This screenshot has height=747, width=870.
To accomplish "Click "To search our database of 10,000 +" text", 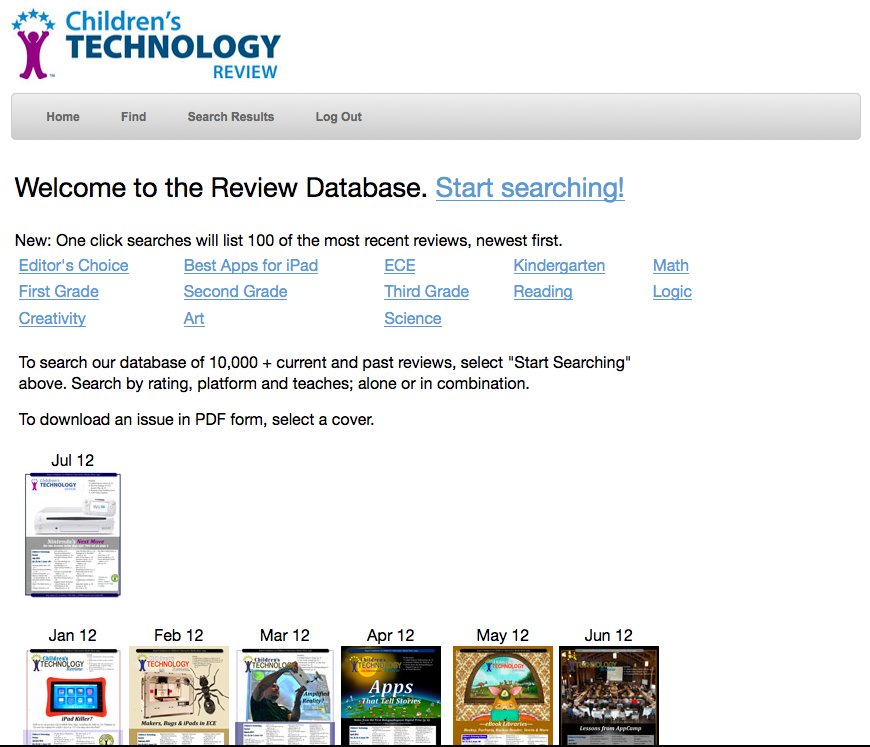I will (x=325, y=373).
